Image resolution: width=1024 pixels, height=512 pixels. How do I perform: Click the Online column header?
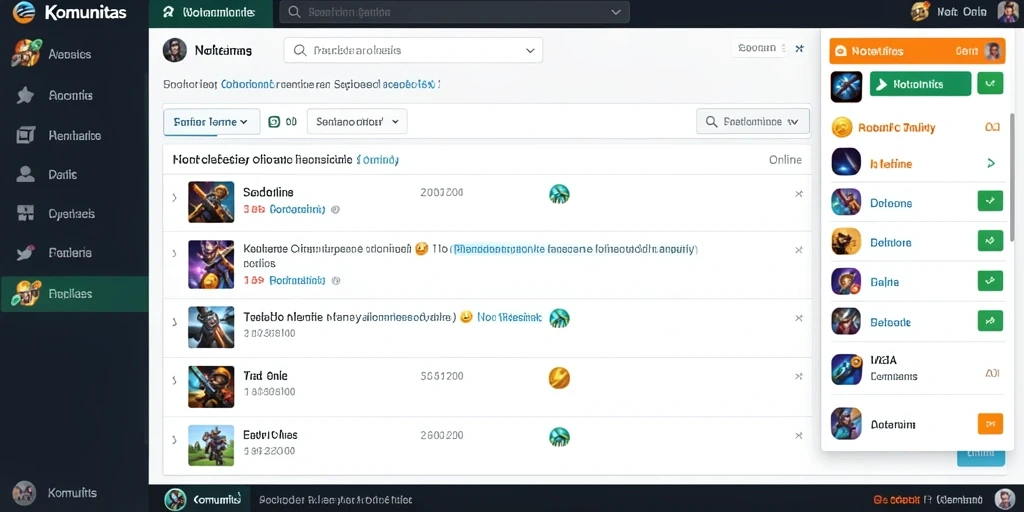coord(785,160)
